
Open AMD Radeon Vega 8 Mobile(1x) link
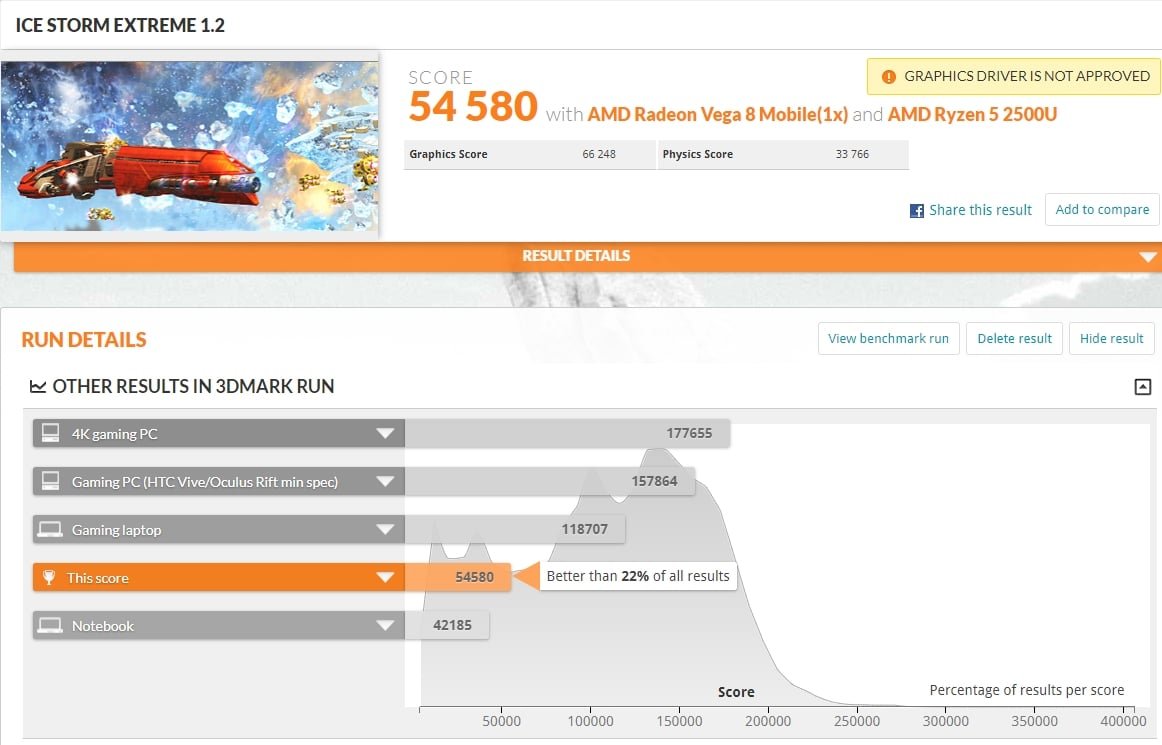[717, 114]
